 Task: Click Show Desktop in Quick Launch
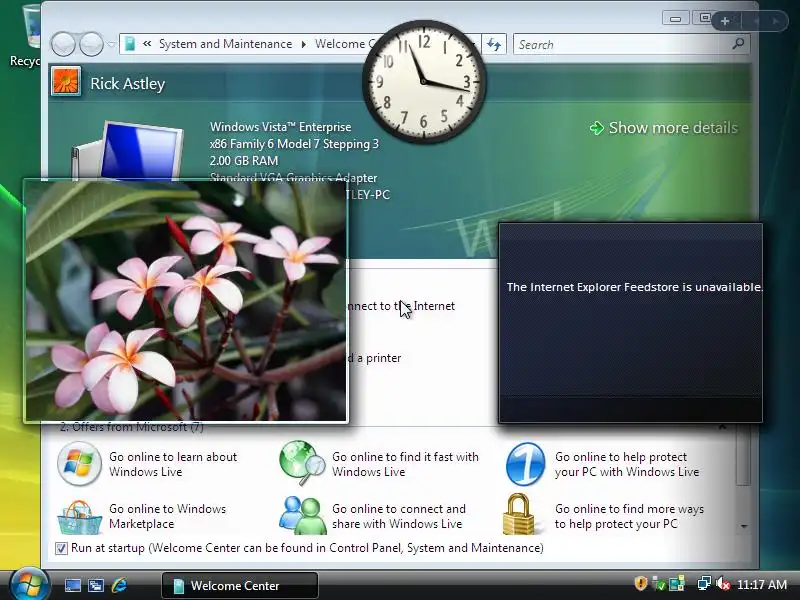pyautogui.click(x=72, y=585)
